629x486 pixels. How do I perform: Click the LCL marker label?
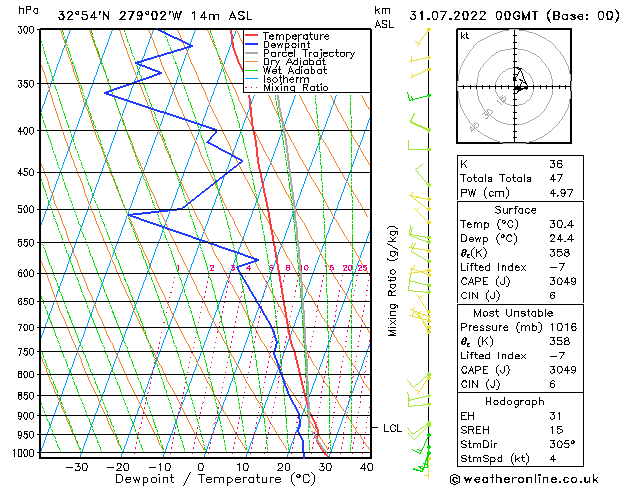(392, 428)
